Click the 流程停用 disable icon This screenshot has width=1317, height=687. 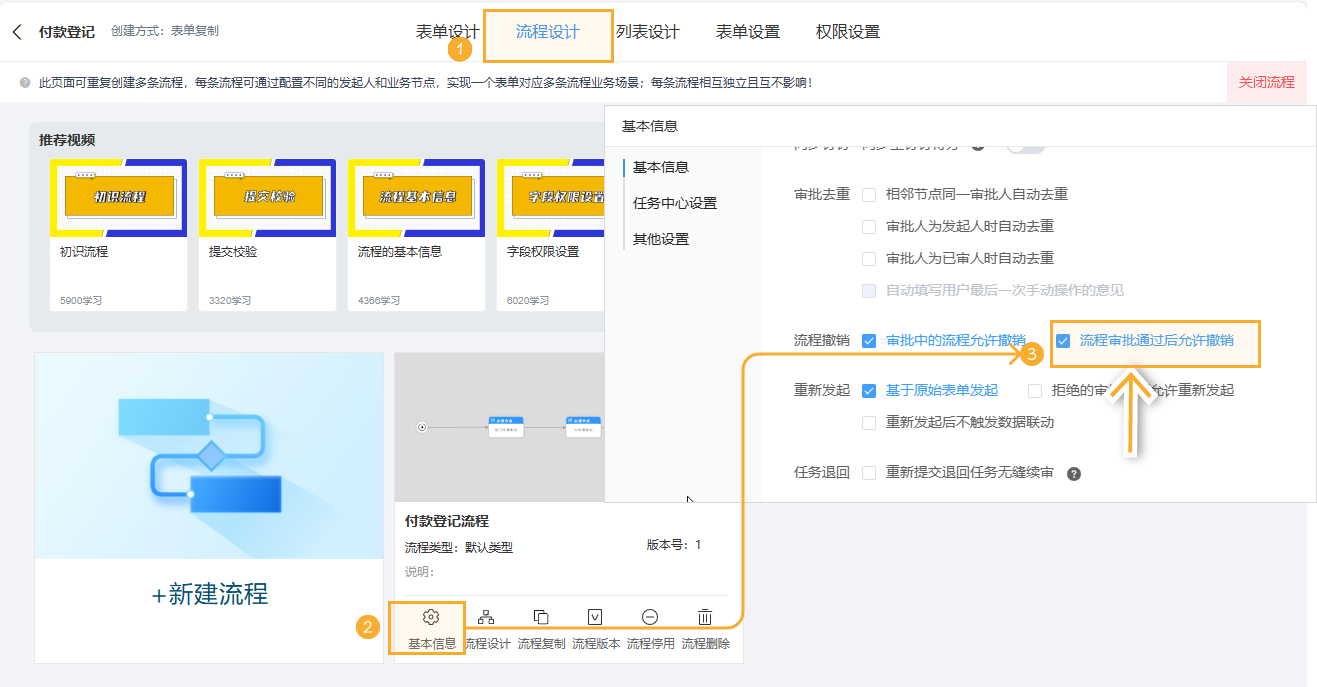point(650,617)
